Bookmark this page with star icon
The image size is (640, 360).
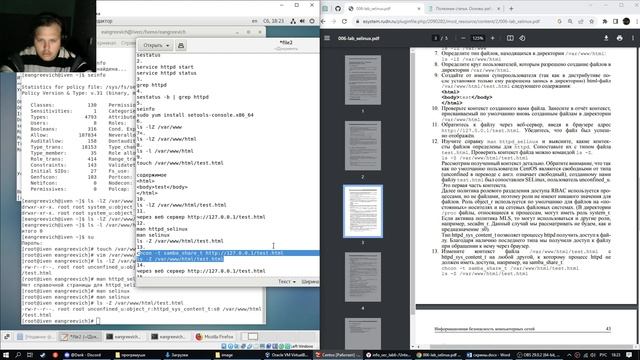pyautogui.click(x=591, y=21)
